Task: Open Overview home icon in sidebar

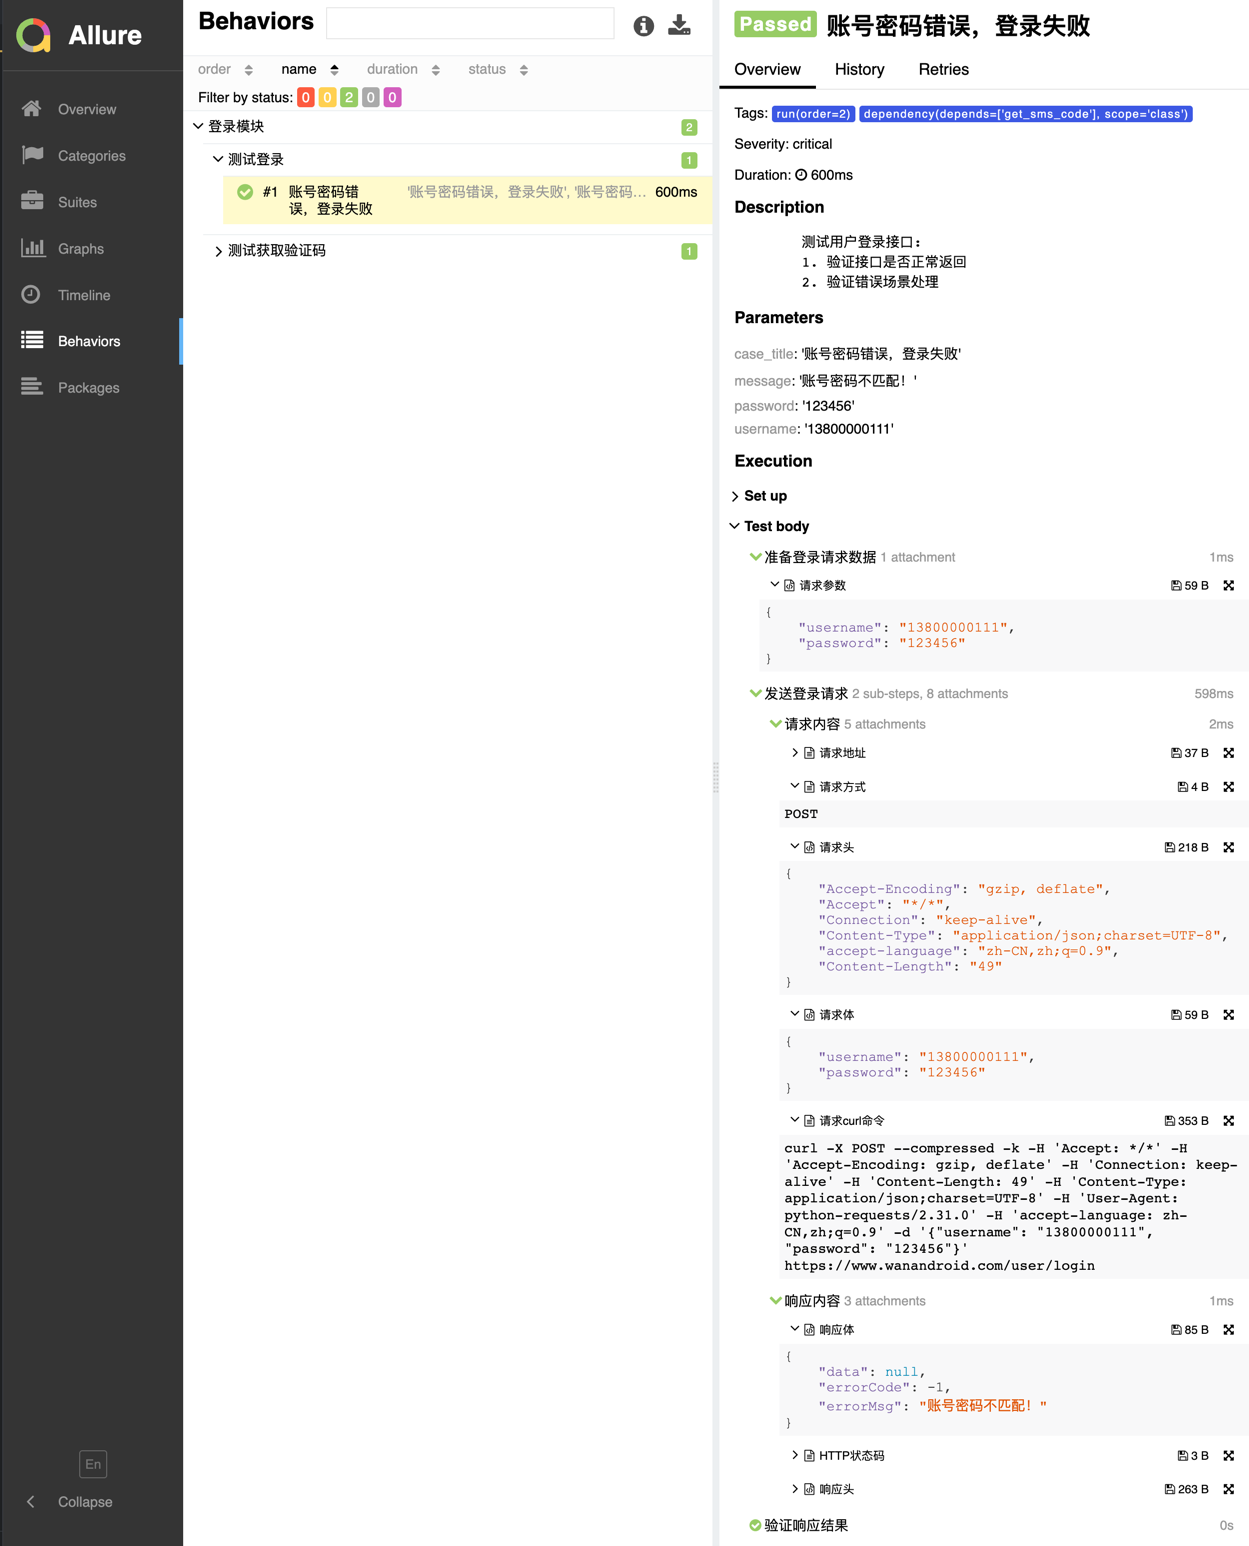Action: click(x=32, y=108)
